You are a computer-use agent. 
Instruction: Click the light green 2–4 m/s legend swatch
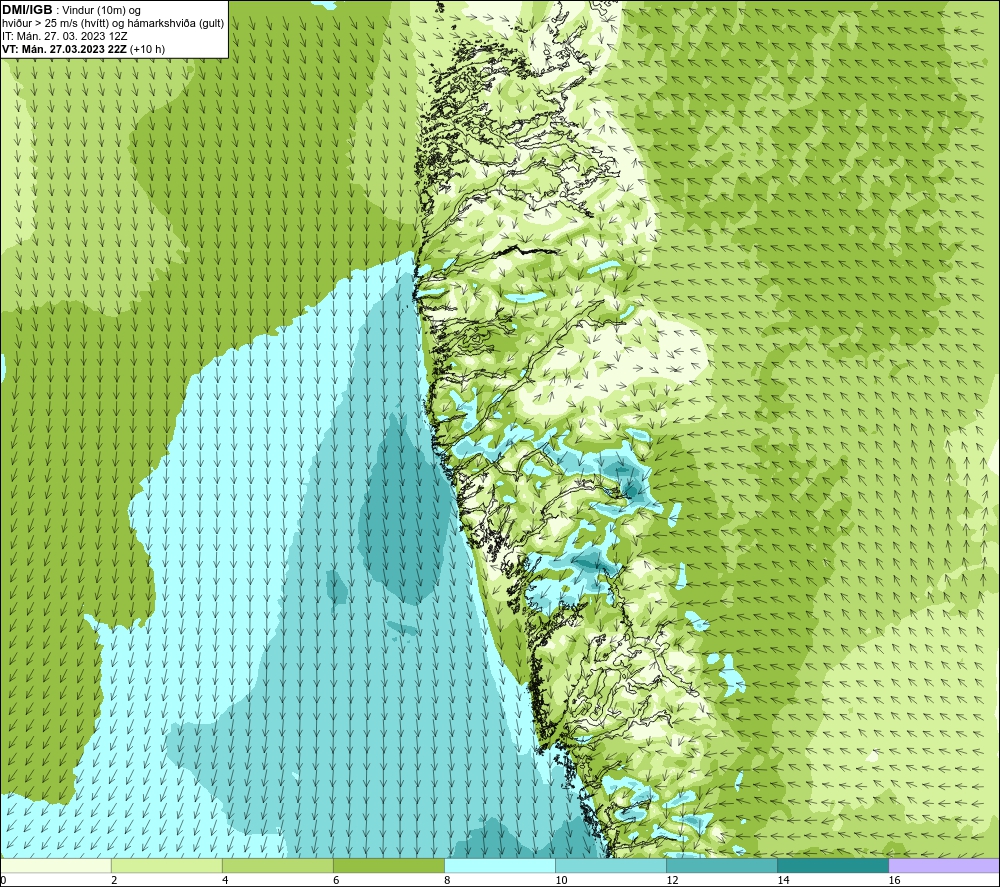[167, 865]
